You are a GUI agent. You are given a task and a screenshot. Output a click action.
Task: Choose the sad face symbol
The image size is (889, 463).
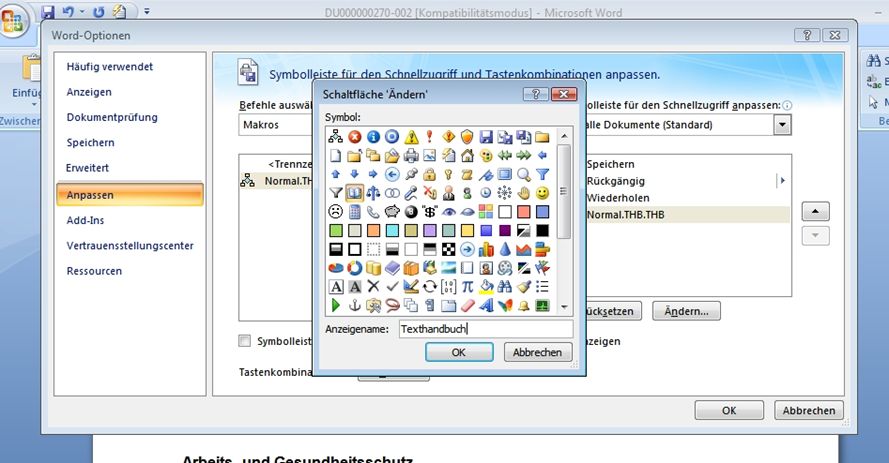pos(336,212)
